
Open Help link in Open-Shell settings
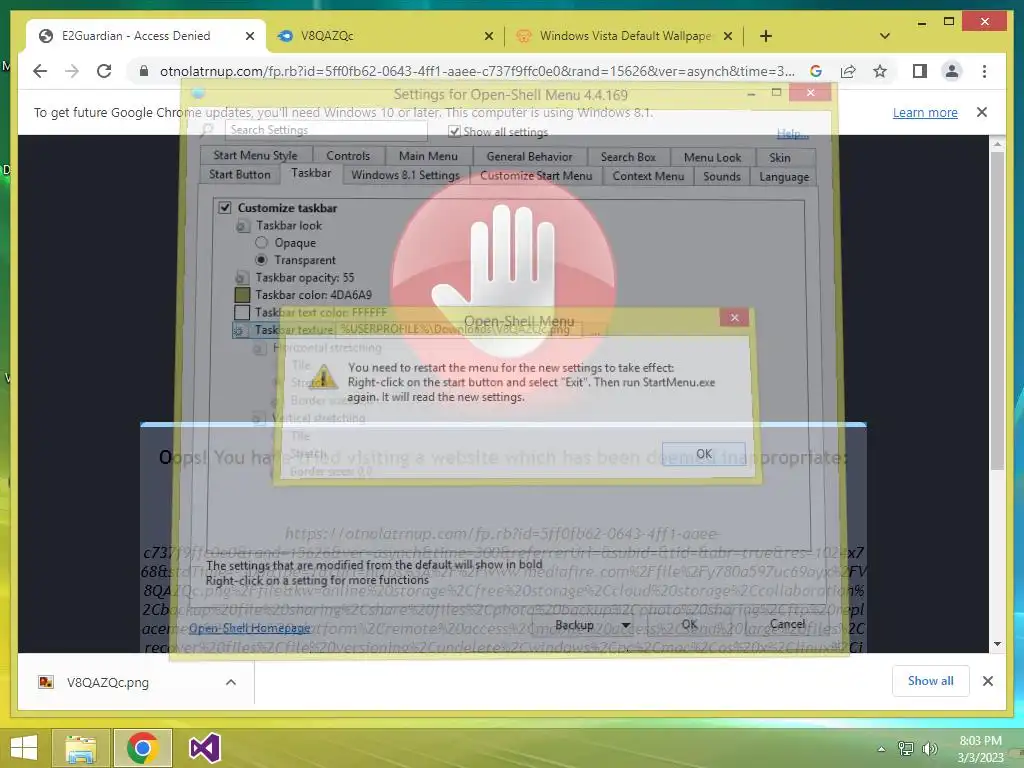[792, 134]
